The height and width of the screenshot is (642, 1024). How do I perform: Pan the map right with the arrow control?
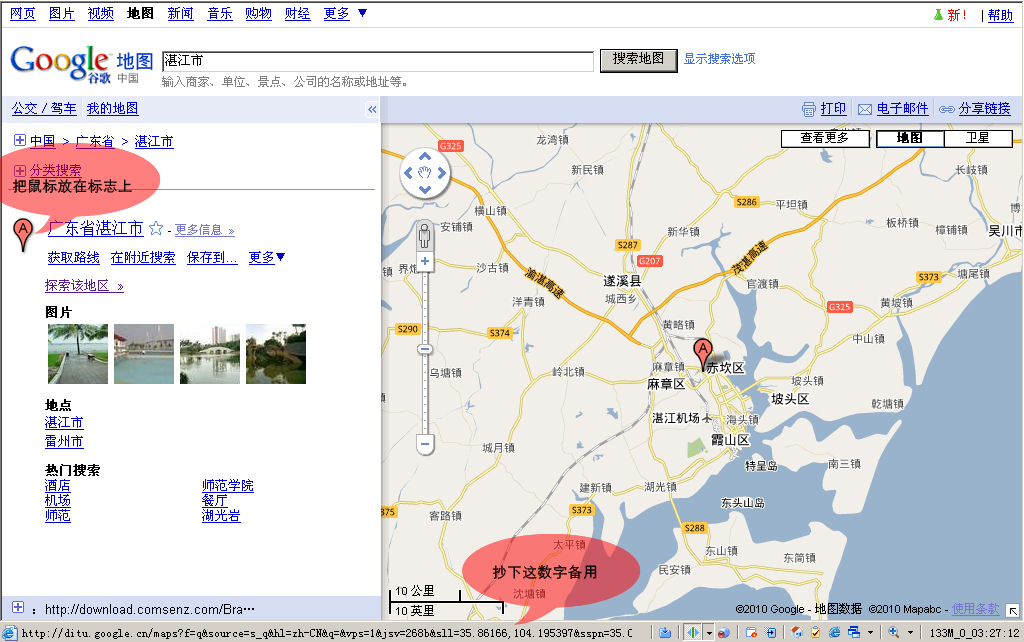[x=442, y=173]
